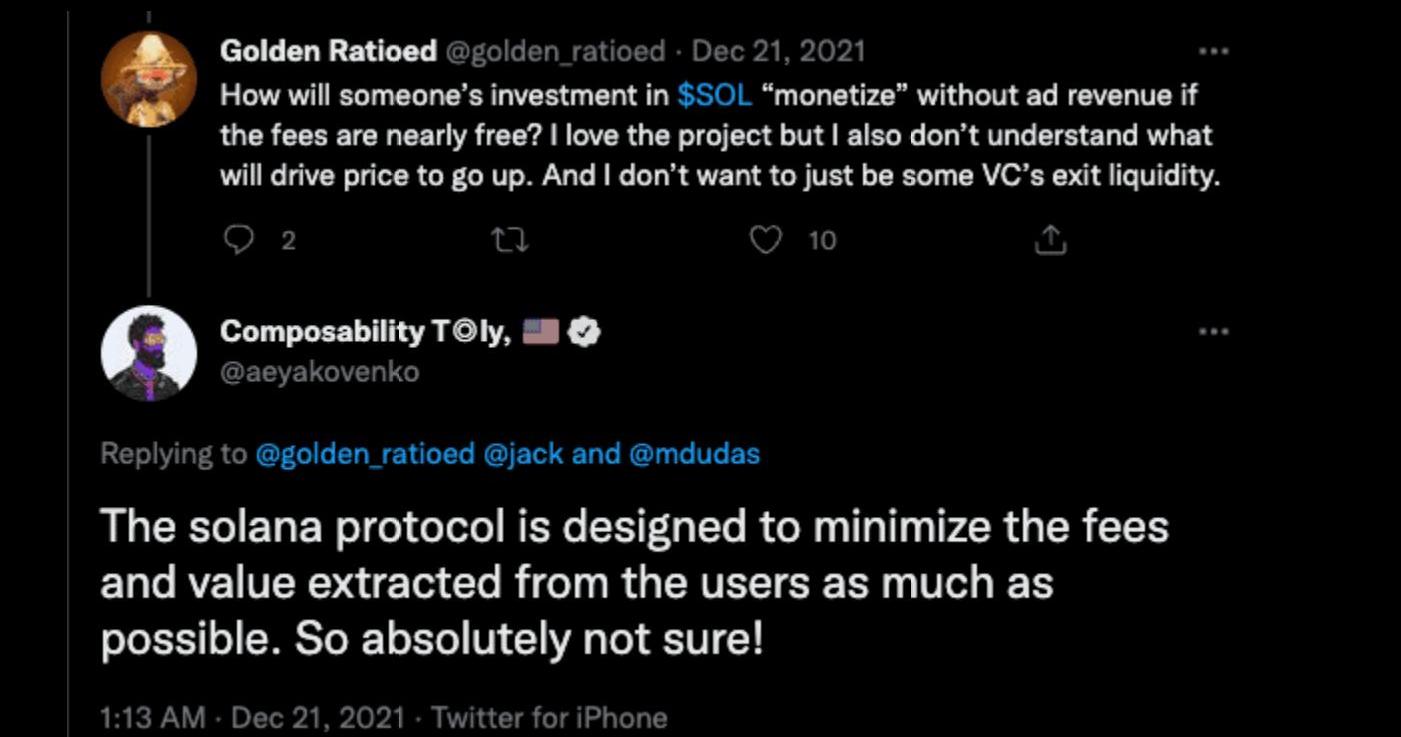Screen dimensions: 1401x737
Task: Click the Composability Toly display name
Action: 366,332
